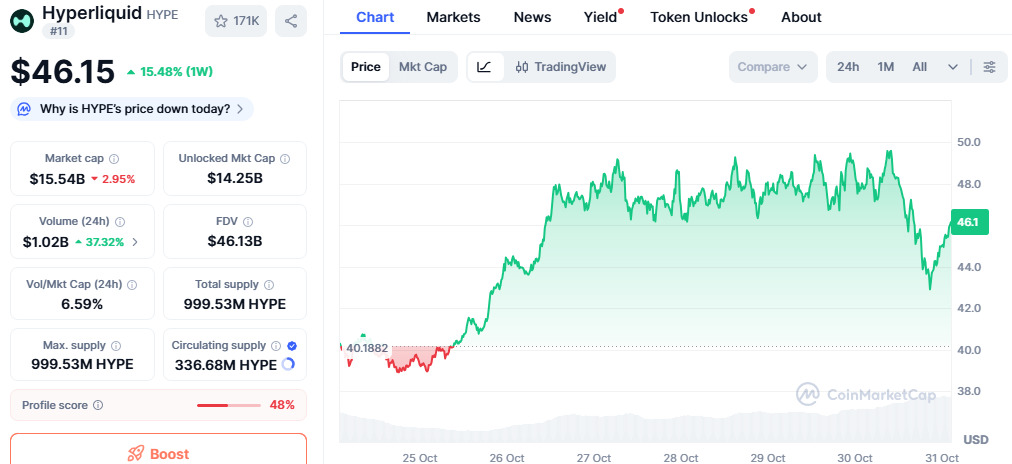The height and width of the screenshot is (464, 1012).
Task: Open chart settings sliders icon
Action: 989,67
